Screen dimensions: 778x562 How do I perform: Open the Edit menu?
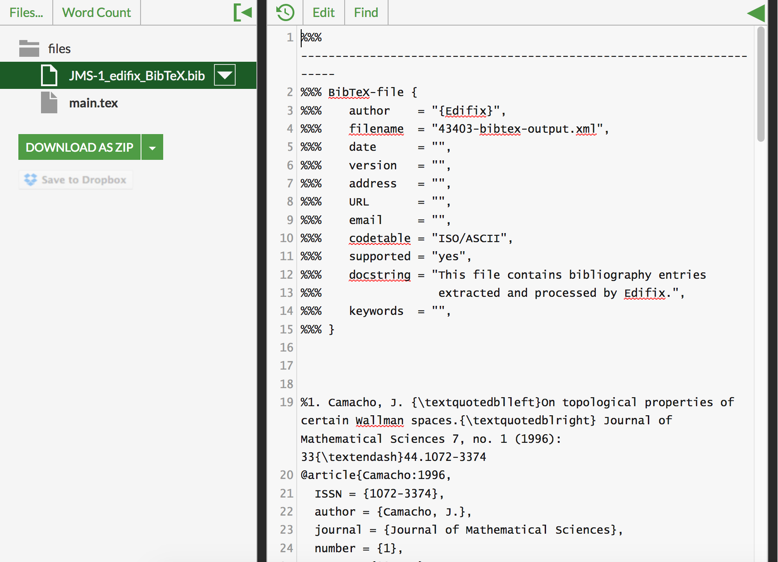pos(323,12)
